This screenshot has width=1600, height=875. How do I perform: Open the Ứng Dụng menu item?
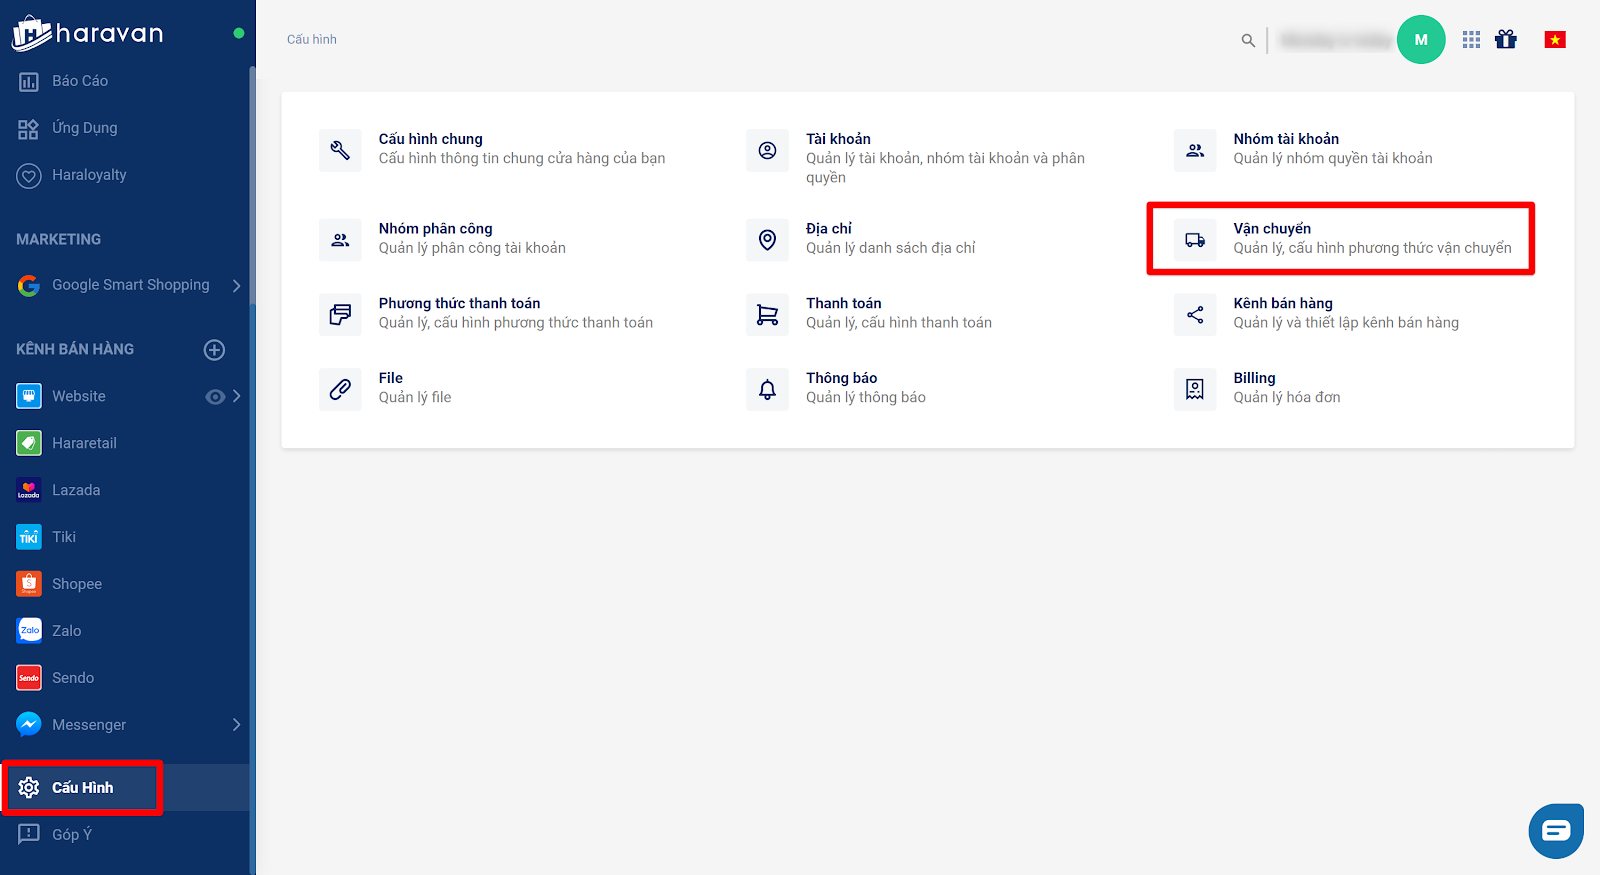pyautogui.click(x=125, y=128)
